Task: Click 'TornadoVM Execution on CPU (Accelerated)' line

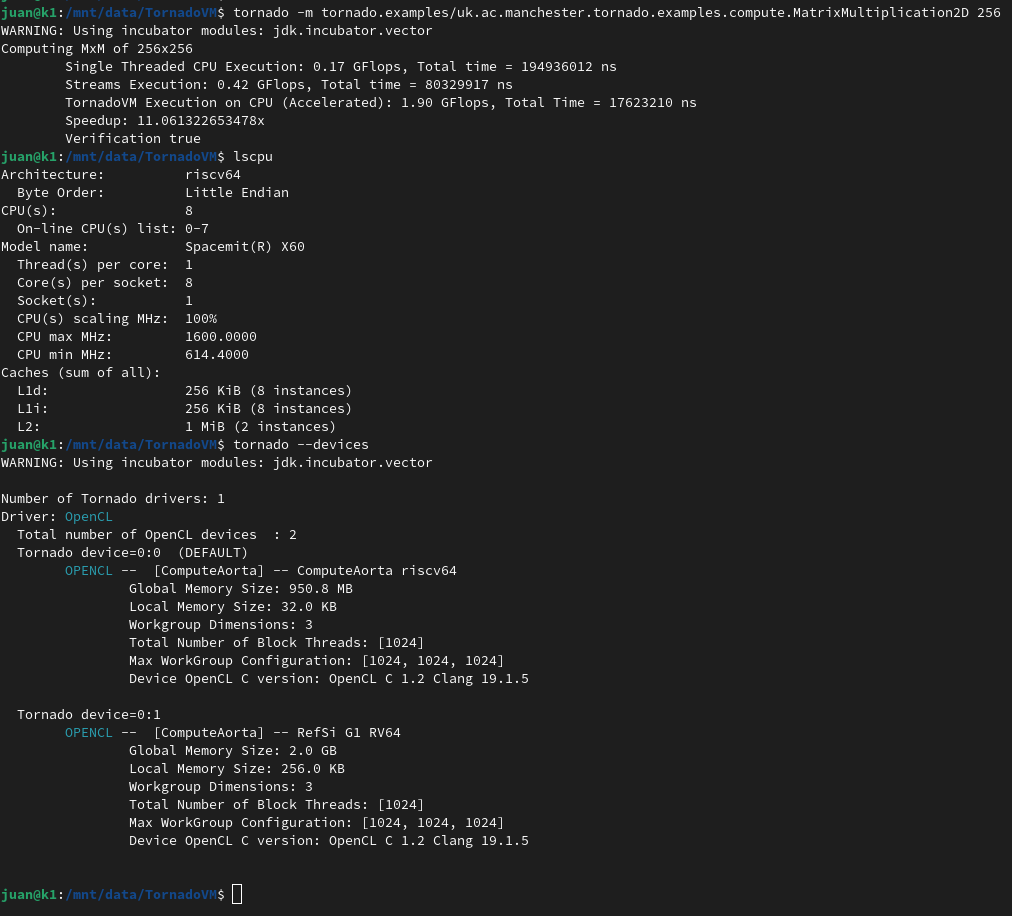Action: (x=381, y=103)
